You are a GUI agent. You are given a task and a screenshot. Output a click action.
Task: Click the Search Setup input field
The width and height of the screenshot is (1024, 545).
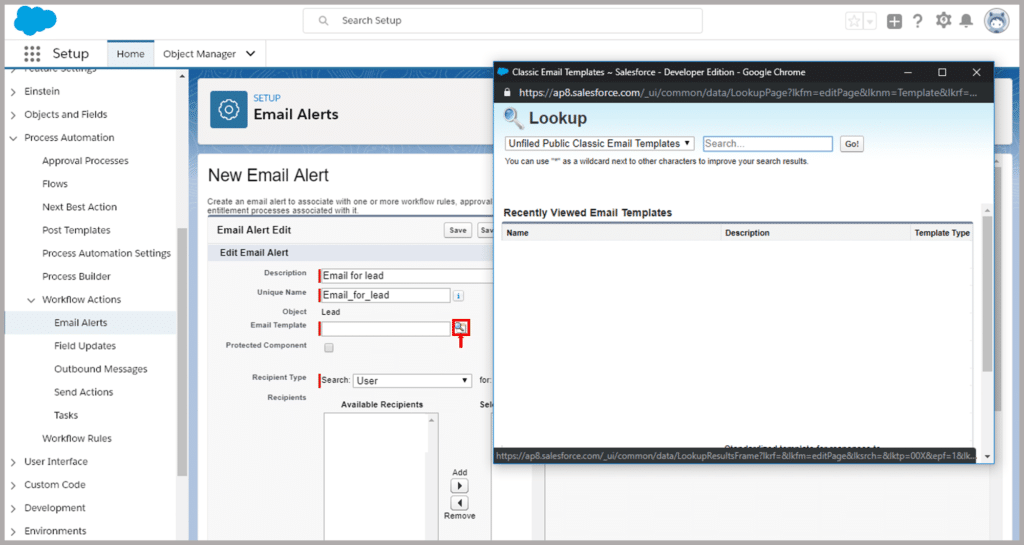pyautogui.click(x=502, y=20)
